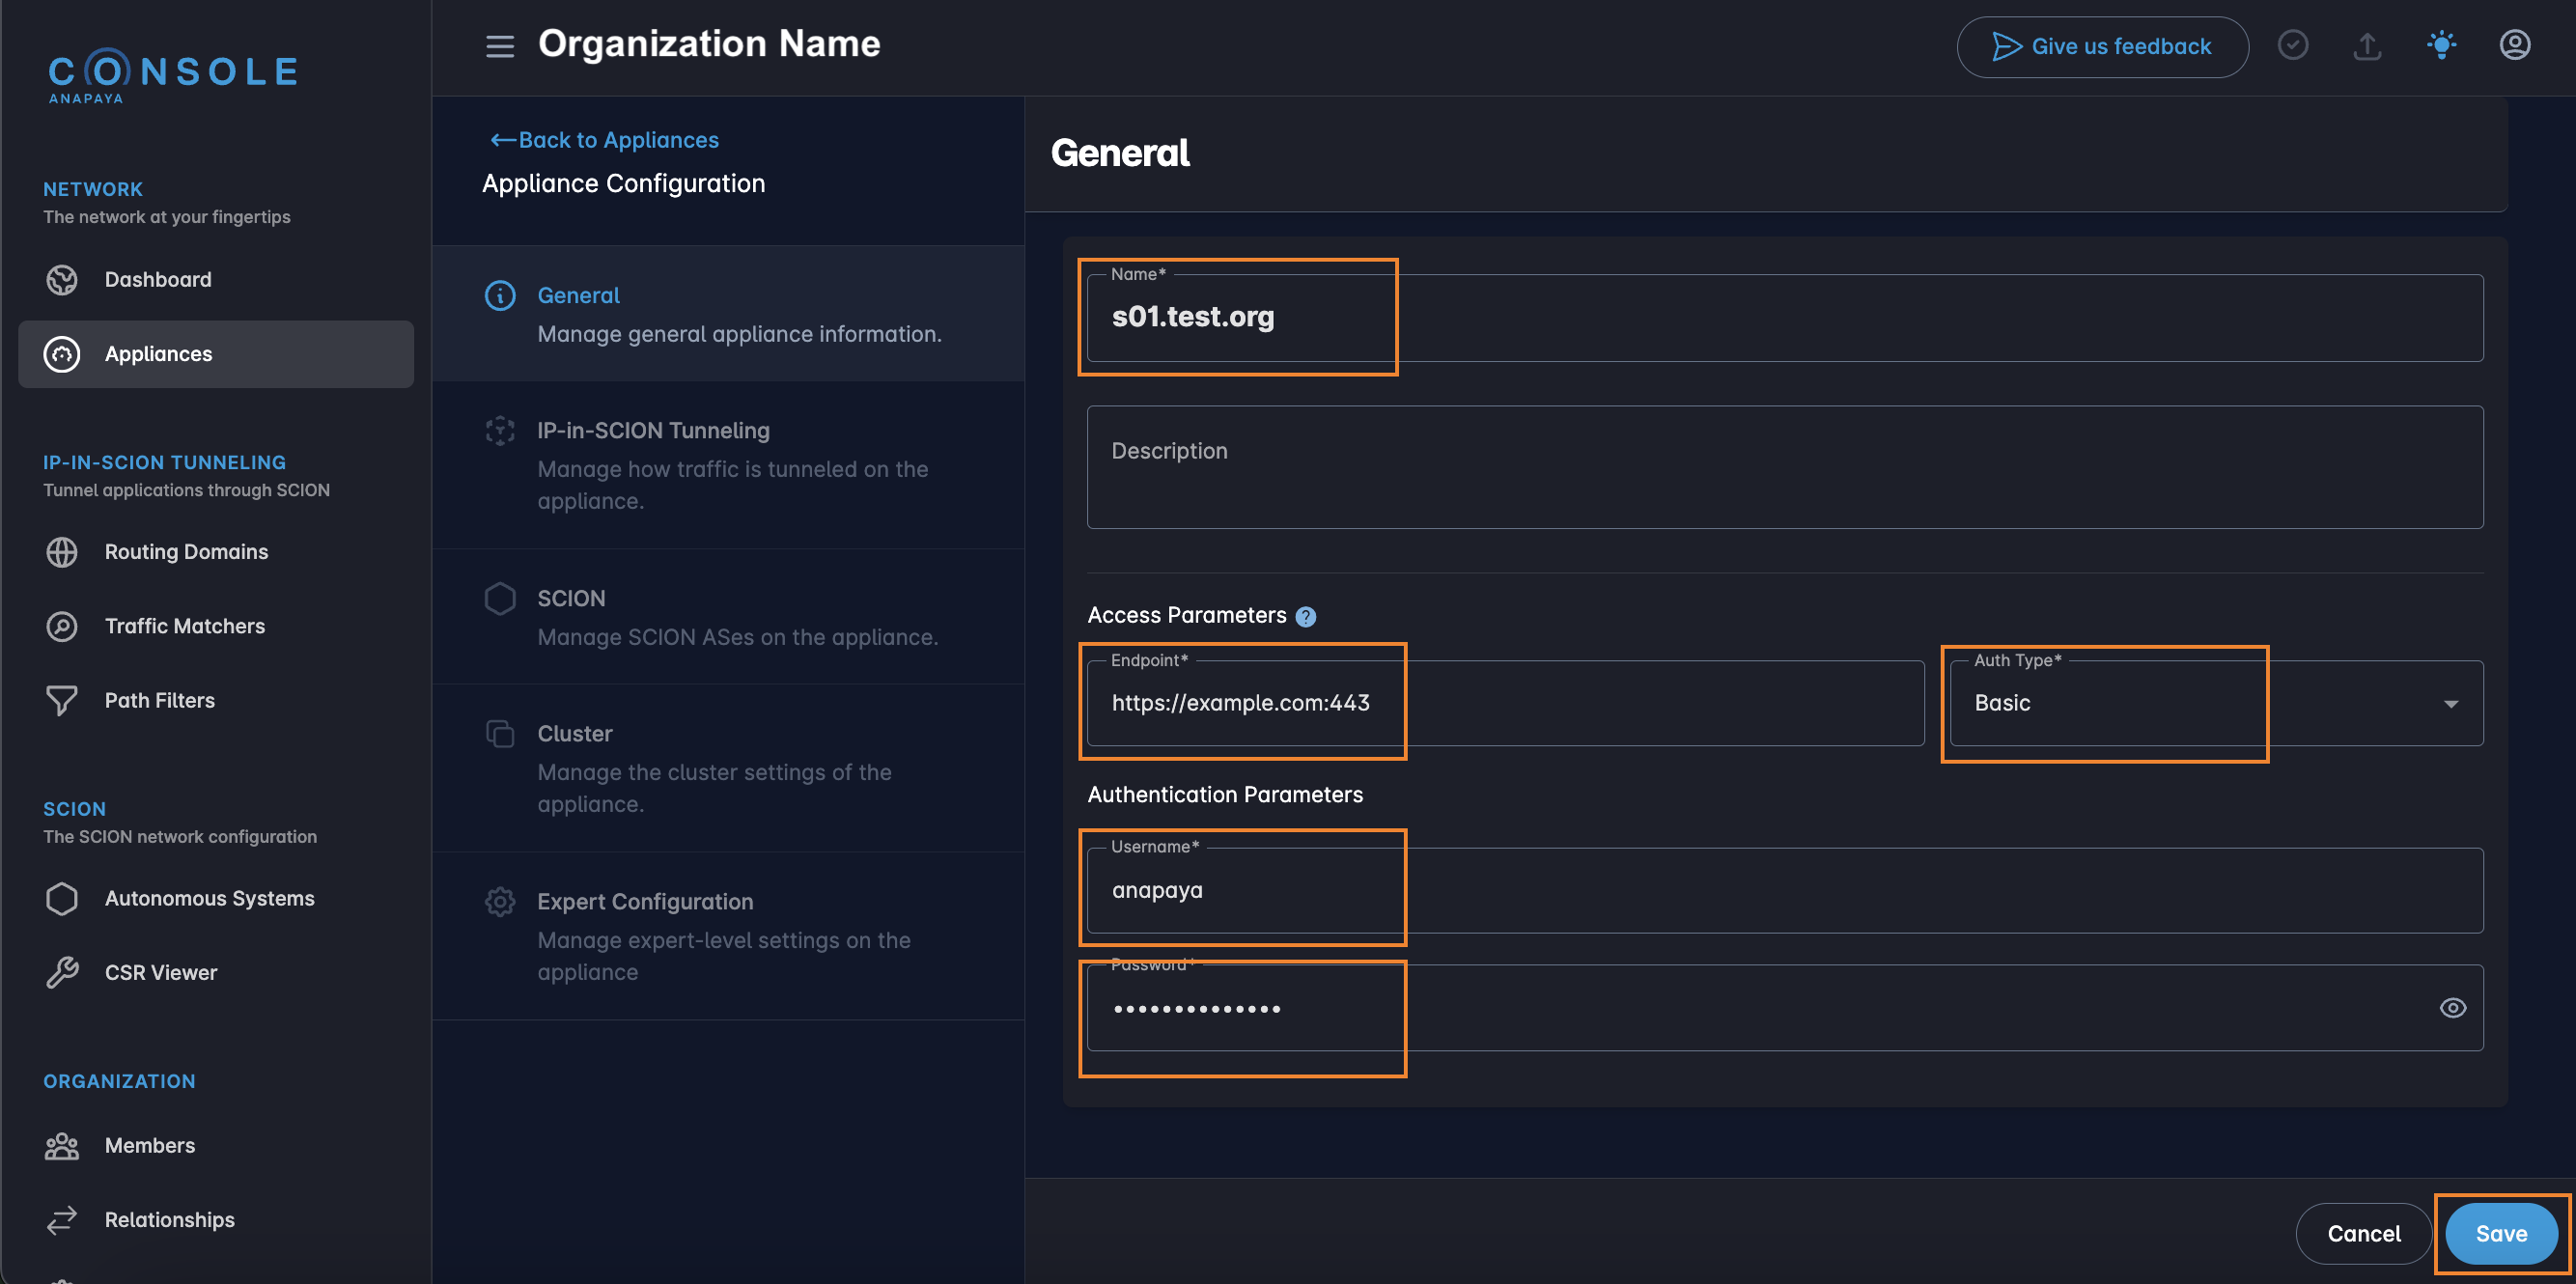This screenshot has height=1284, width=2576.
Task: Click the Path Filters funnel icon
Action: click(61, 700)
